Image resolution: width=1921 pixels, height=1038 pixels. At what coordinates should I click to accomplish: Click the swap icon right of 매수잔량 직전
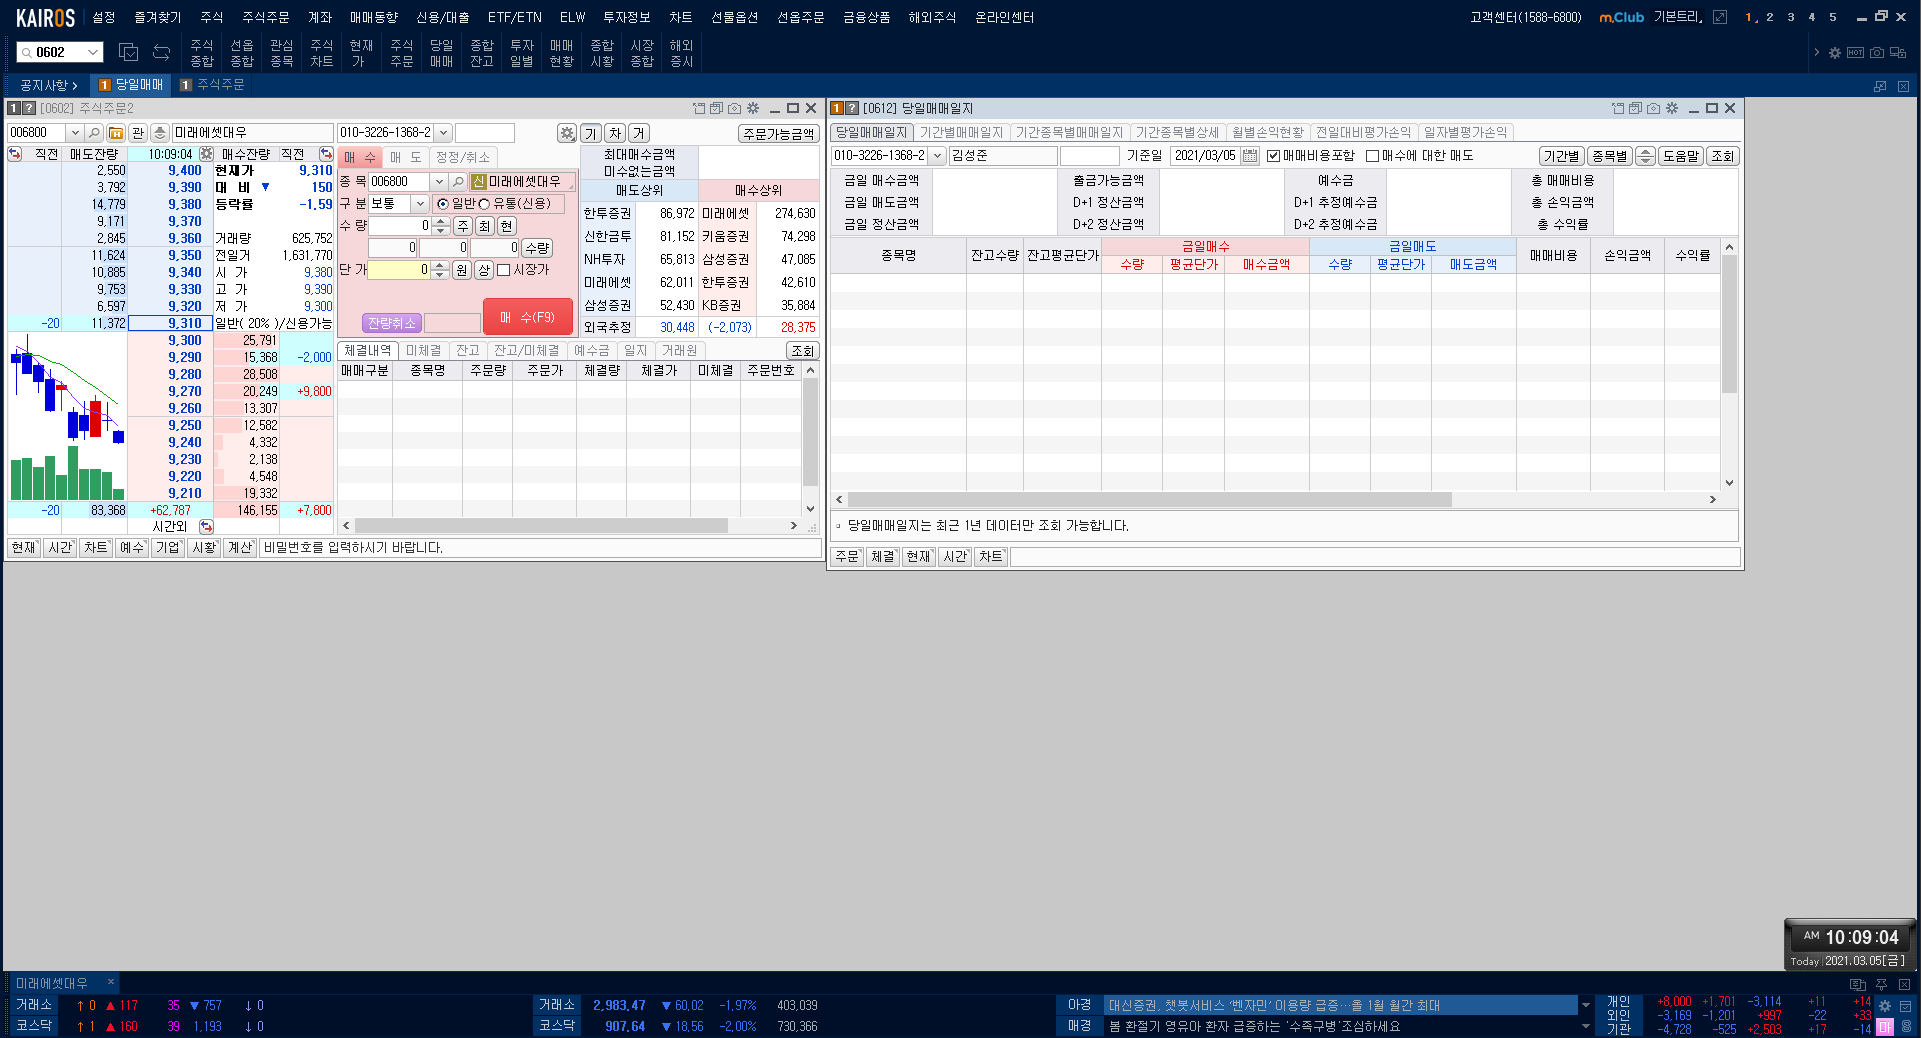326,154
